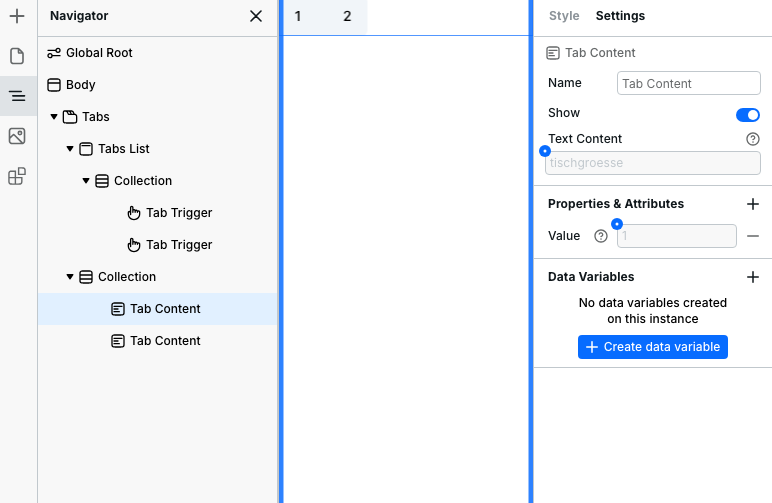Open the Pages panel icon
Screen dimensions: 772x503
coord(16,56)
